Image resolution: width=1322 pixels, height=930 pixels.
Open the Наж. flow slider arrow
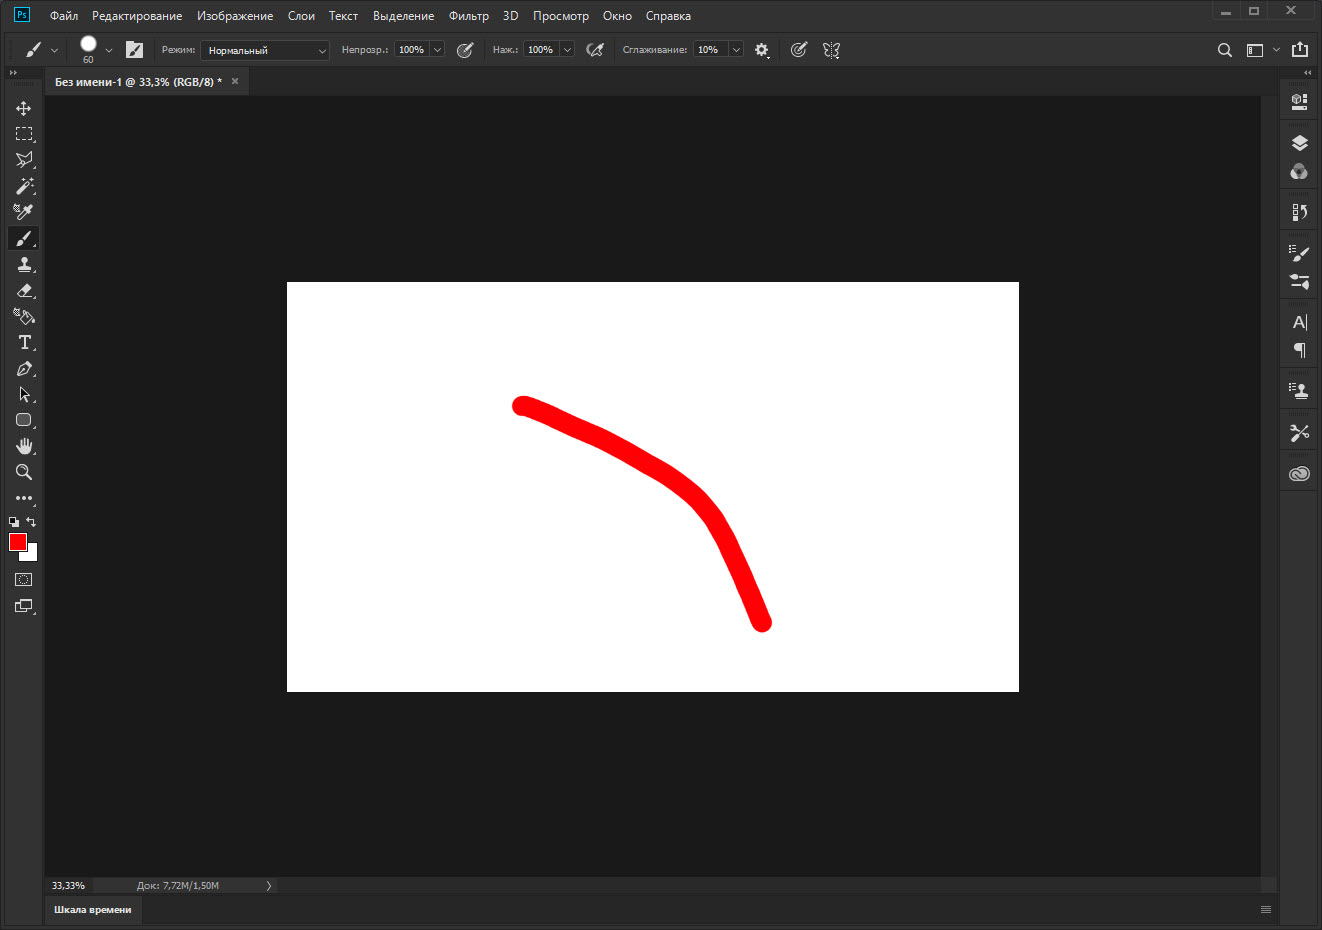(567, 50)
